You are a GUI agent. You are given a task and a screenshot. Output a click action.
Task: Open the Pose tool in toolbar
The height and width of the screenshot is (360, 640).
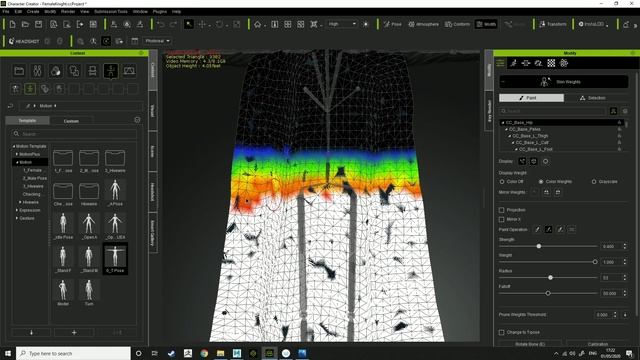(393, 24)
